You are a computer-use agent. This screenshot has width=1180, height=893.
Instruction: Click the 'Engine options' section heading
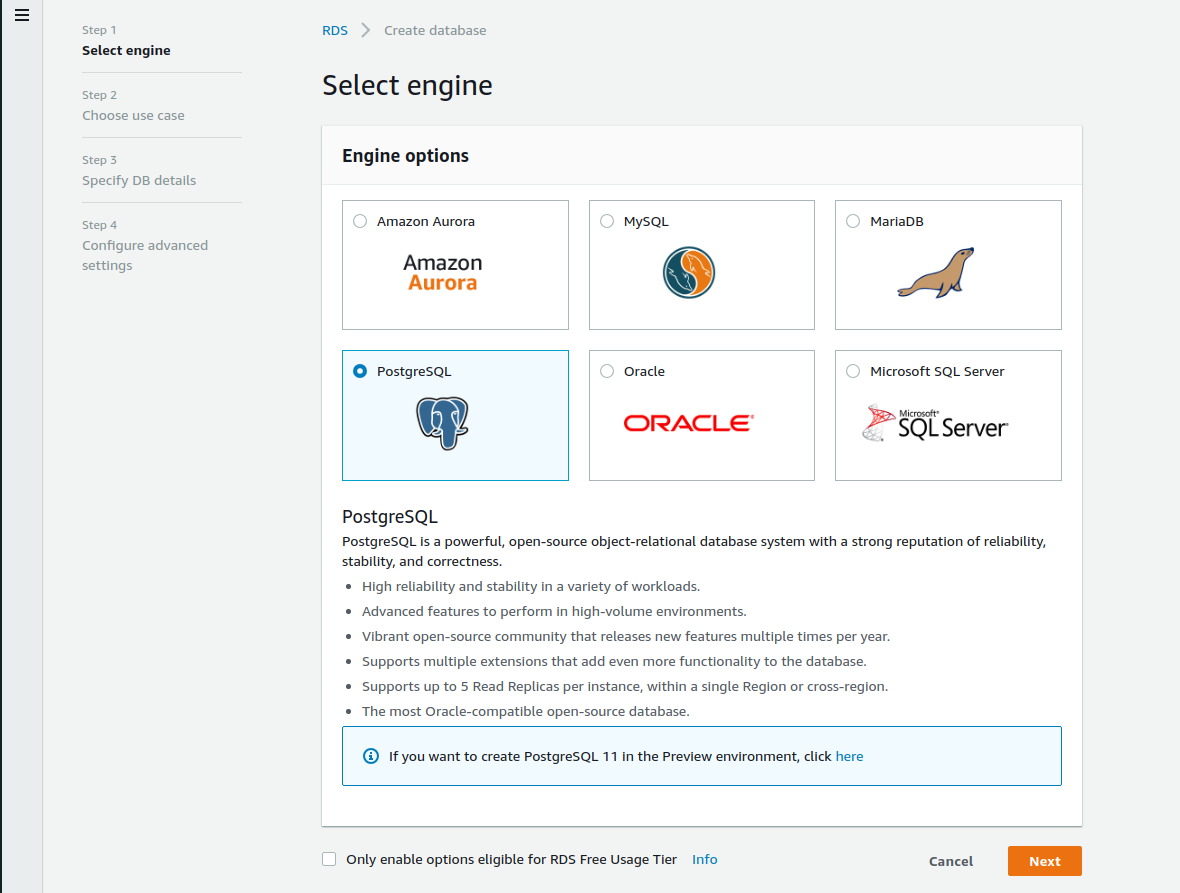tap(406, 156)
